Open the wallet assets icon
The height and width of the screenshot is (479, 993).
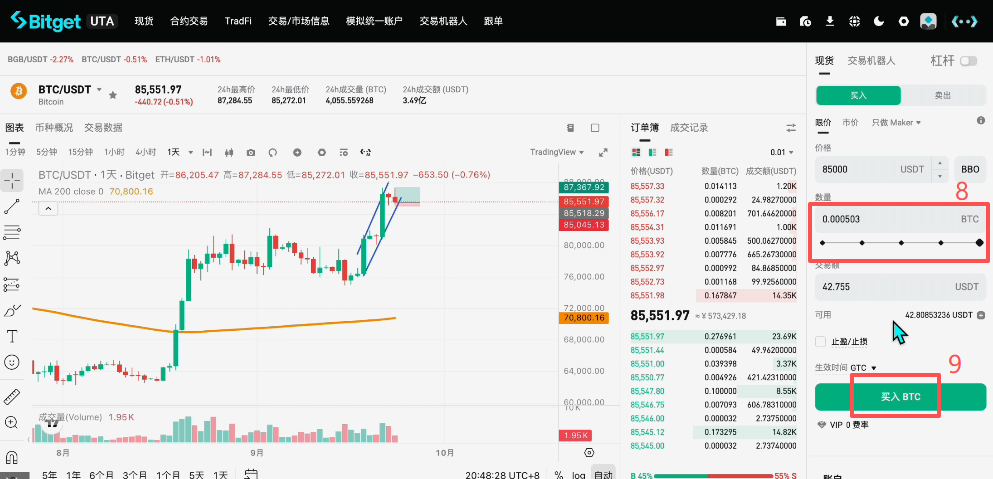(x=781, y=21)
